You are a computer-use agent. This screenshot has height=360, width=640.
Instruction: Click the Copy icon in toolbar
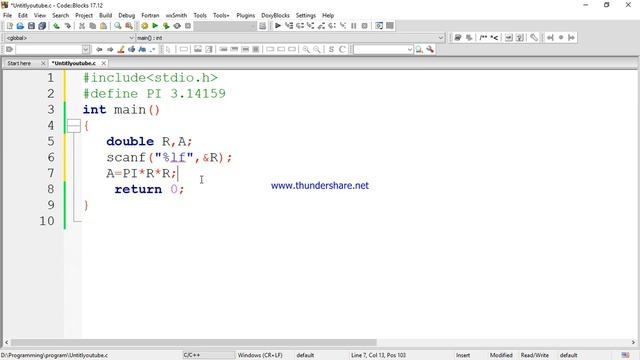93,26
